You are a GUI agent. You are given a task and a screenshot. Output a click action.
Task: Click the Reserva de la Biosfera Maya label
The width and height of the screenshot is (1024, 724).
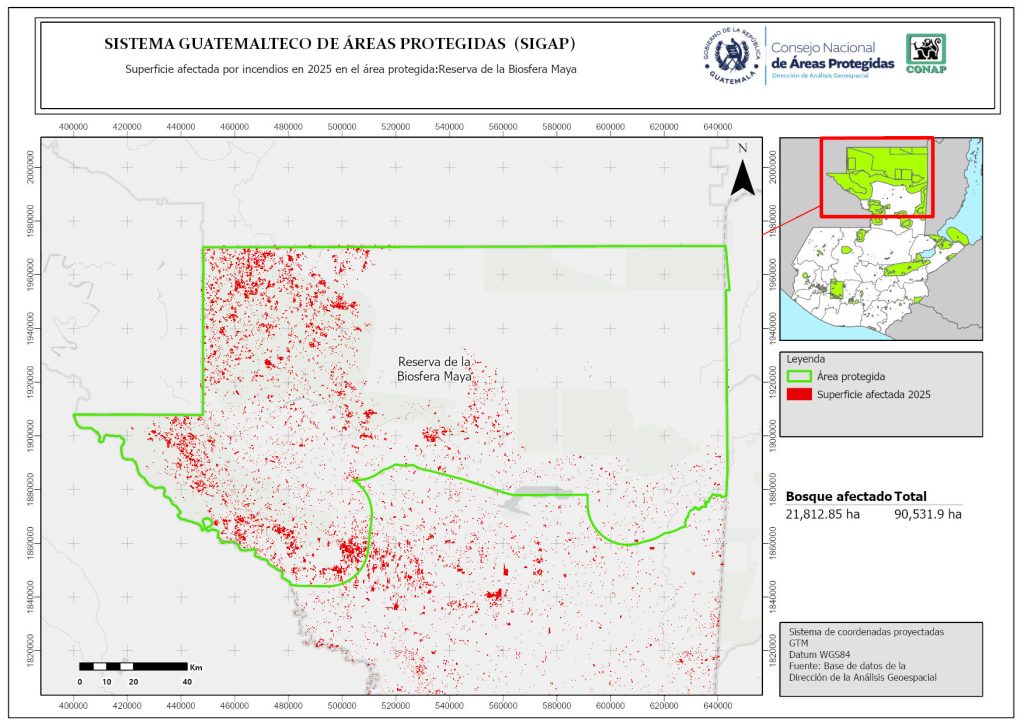434,369
